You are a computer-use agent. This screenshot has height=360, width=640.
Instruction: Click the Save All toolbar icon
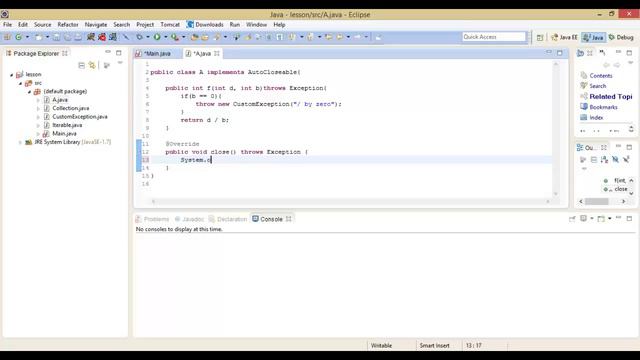pos(67,37)
